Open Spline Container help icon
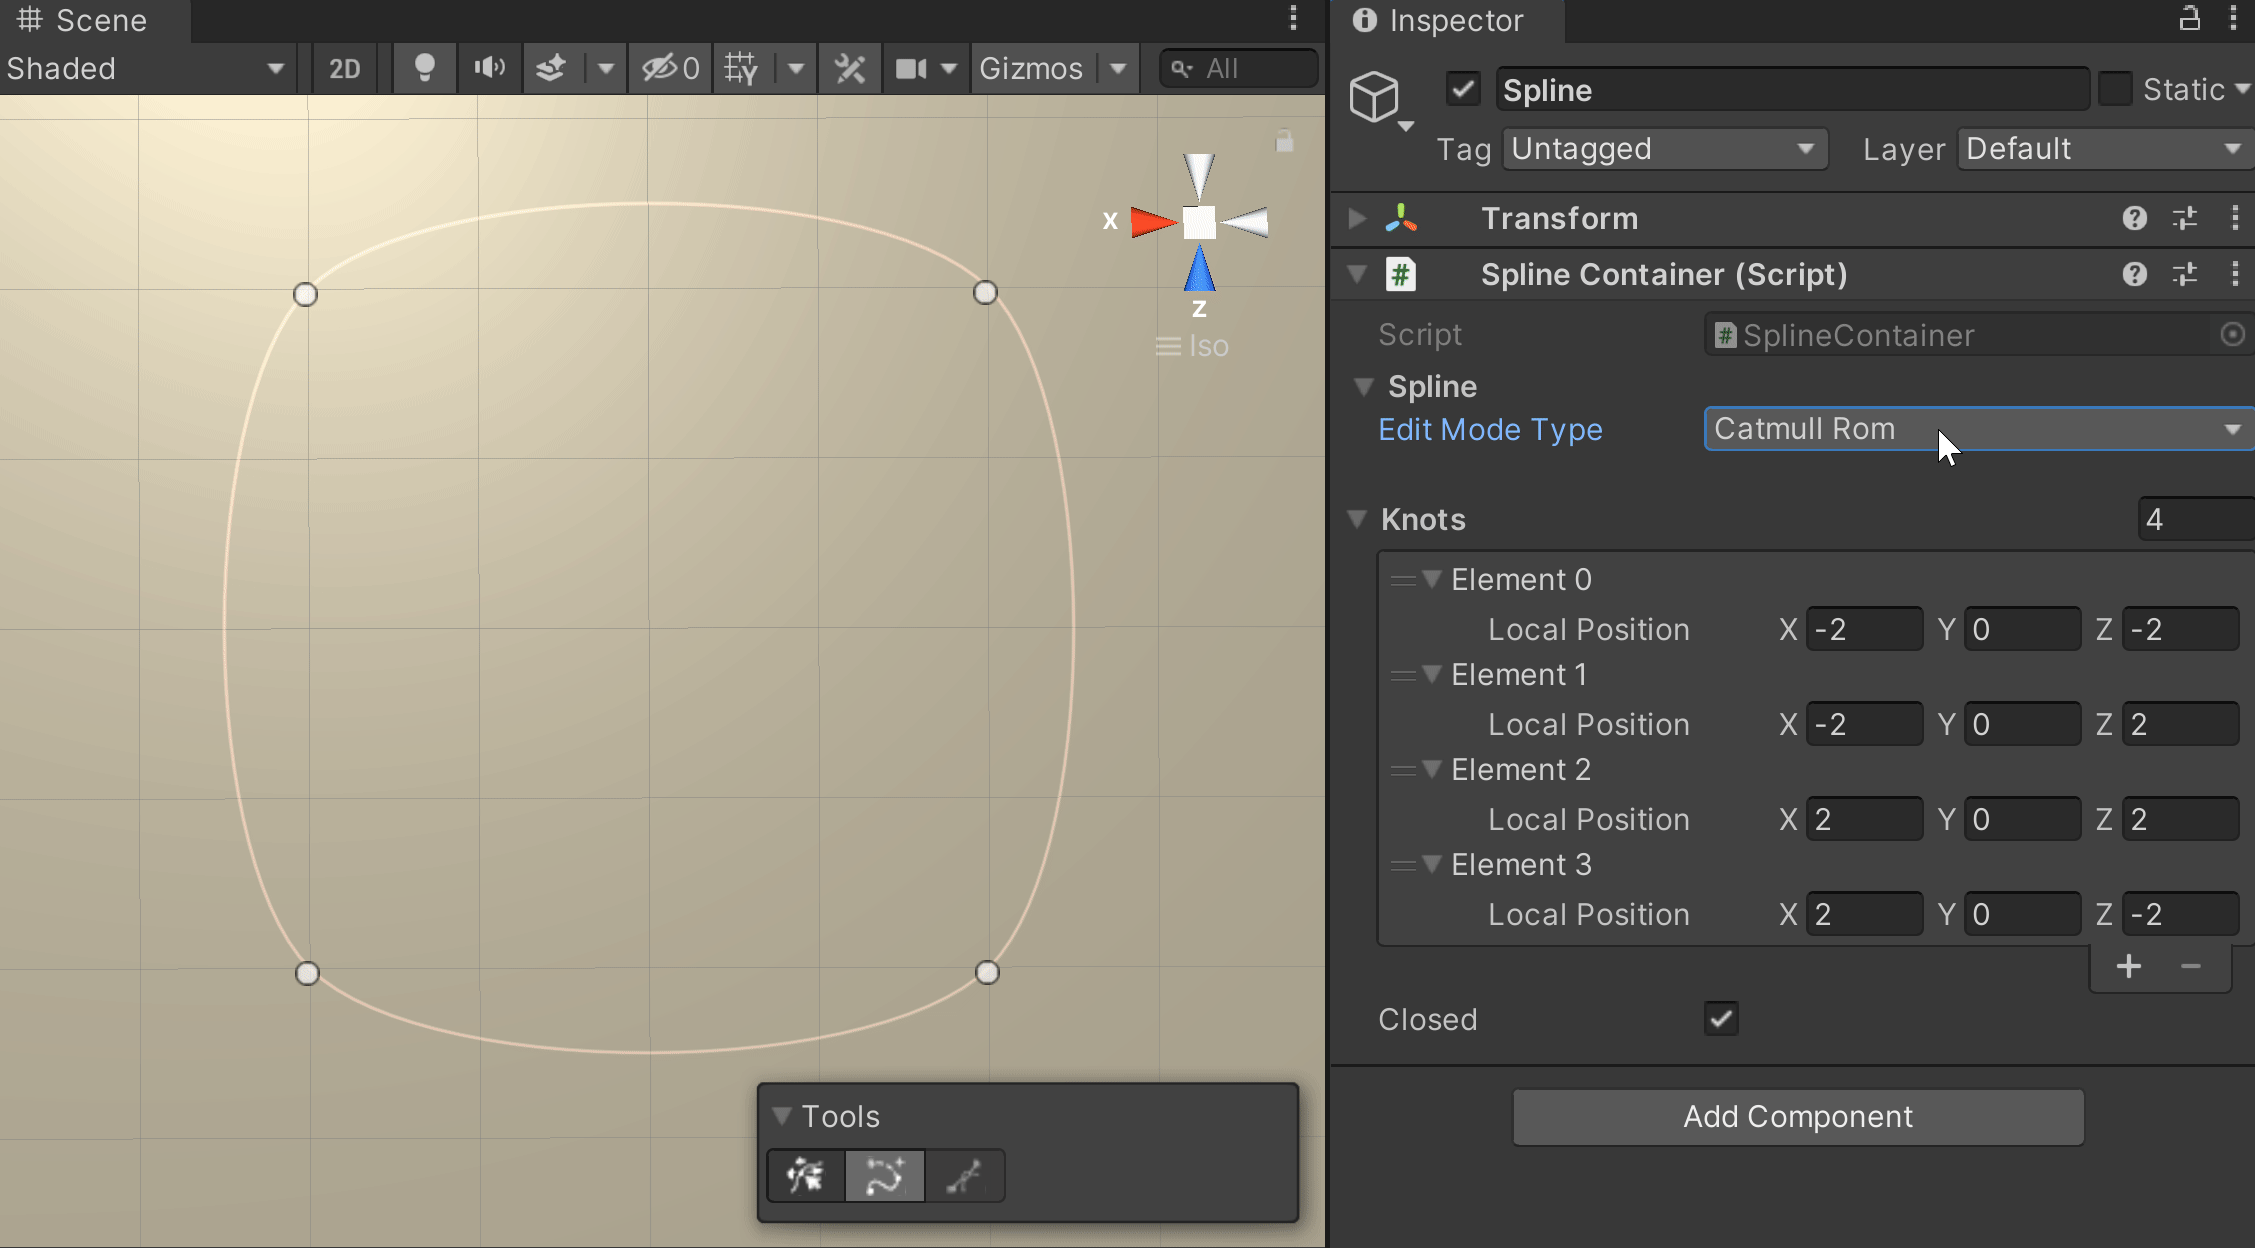2255x1248 pixels. tap(2134, 274)
